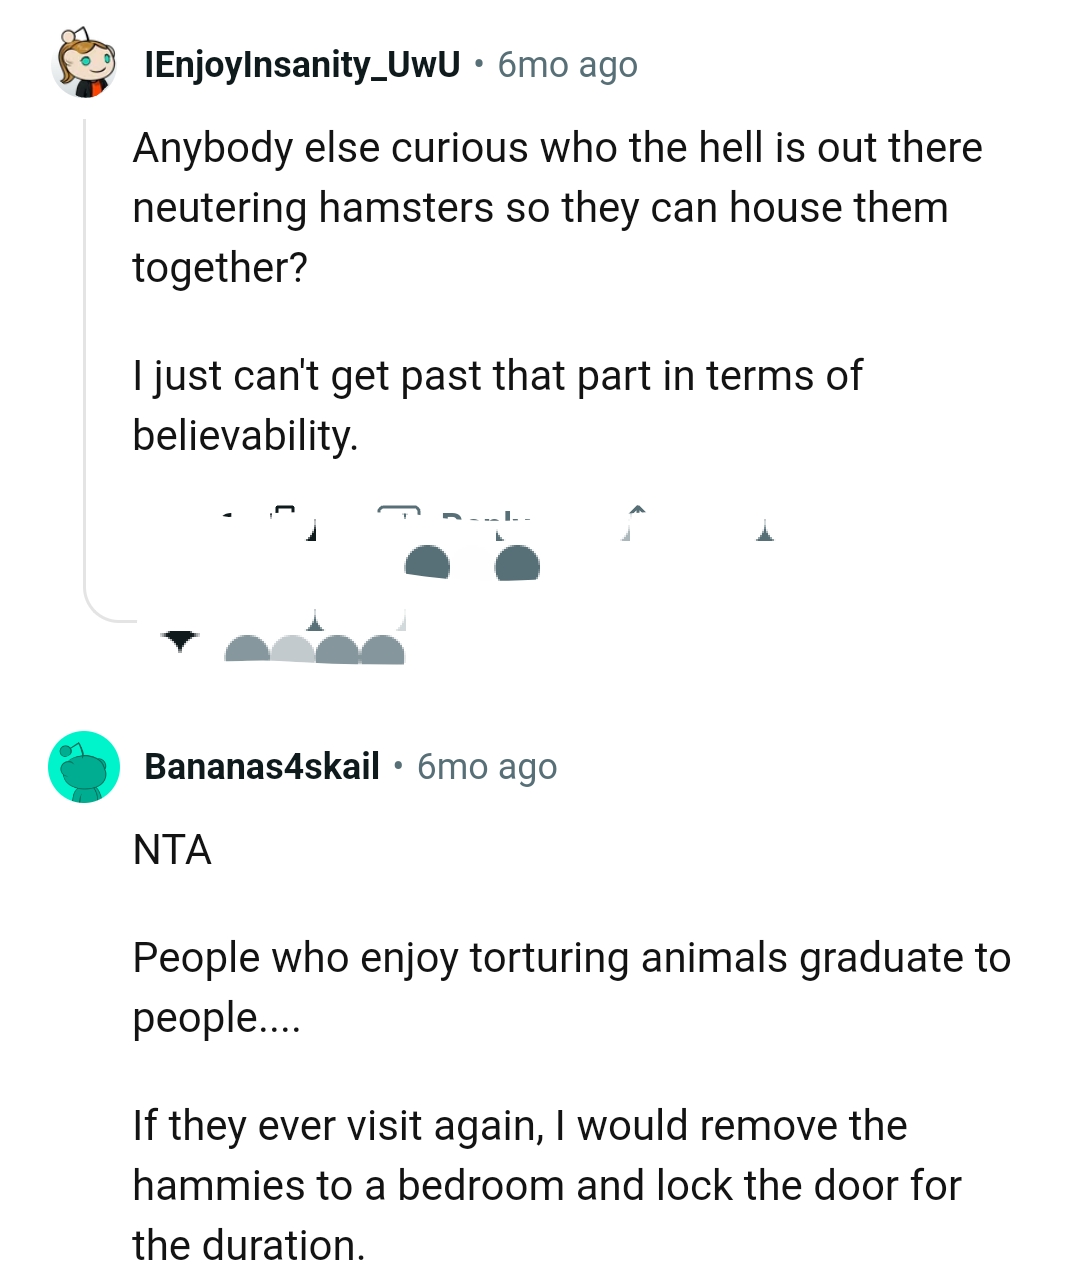1080x1287 pixels.
Task: Click the partially visible reply box icon
Action: click(398, 515)
